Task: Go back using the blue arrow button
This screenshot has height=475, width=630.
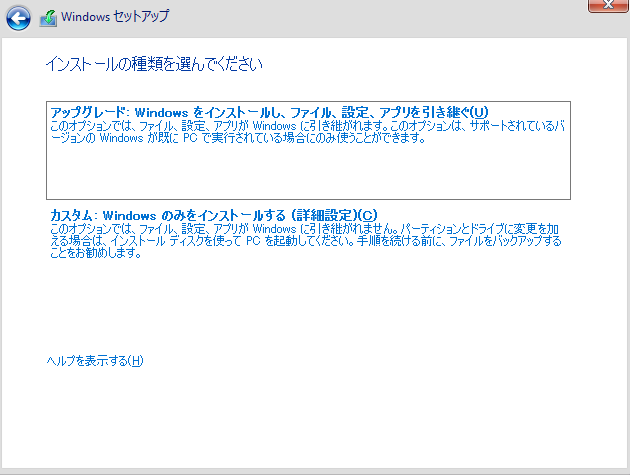Action: point(18,18)
